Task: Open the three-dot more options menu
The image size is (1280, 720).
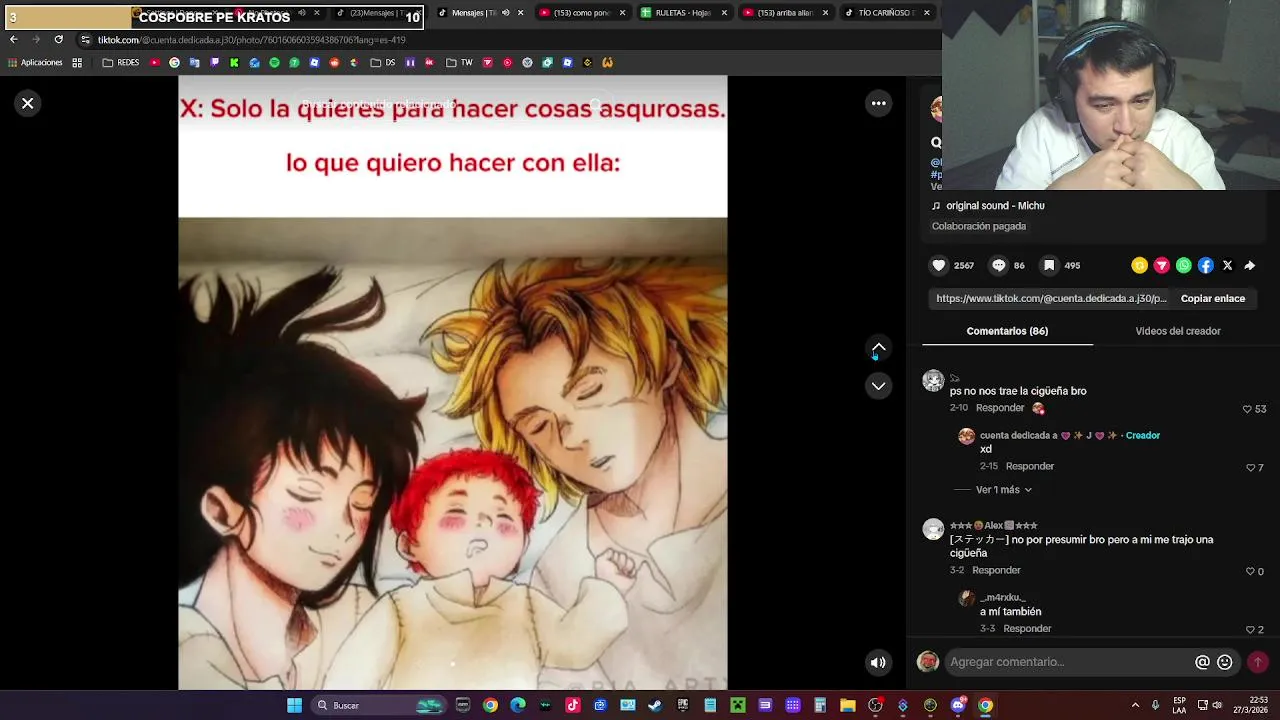Action: [878, 103]
